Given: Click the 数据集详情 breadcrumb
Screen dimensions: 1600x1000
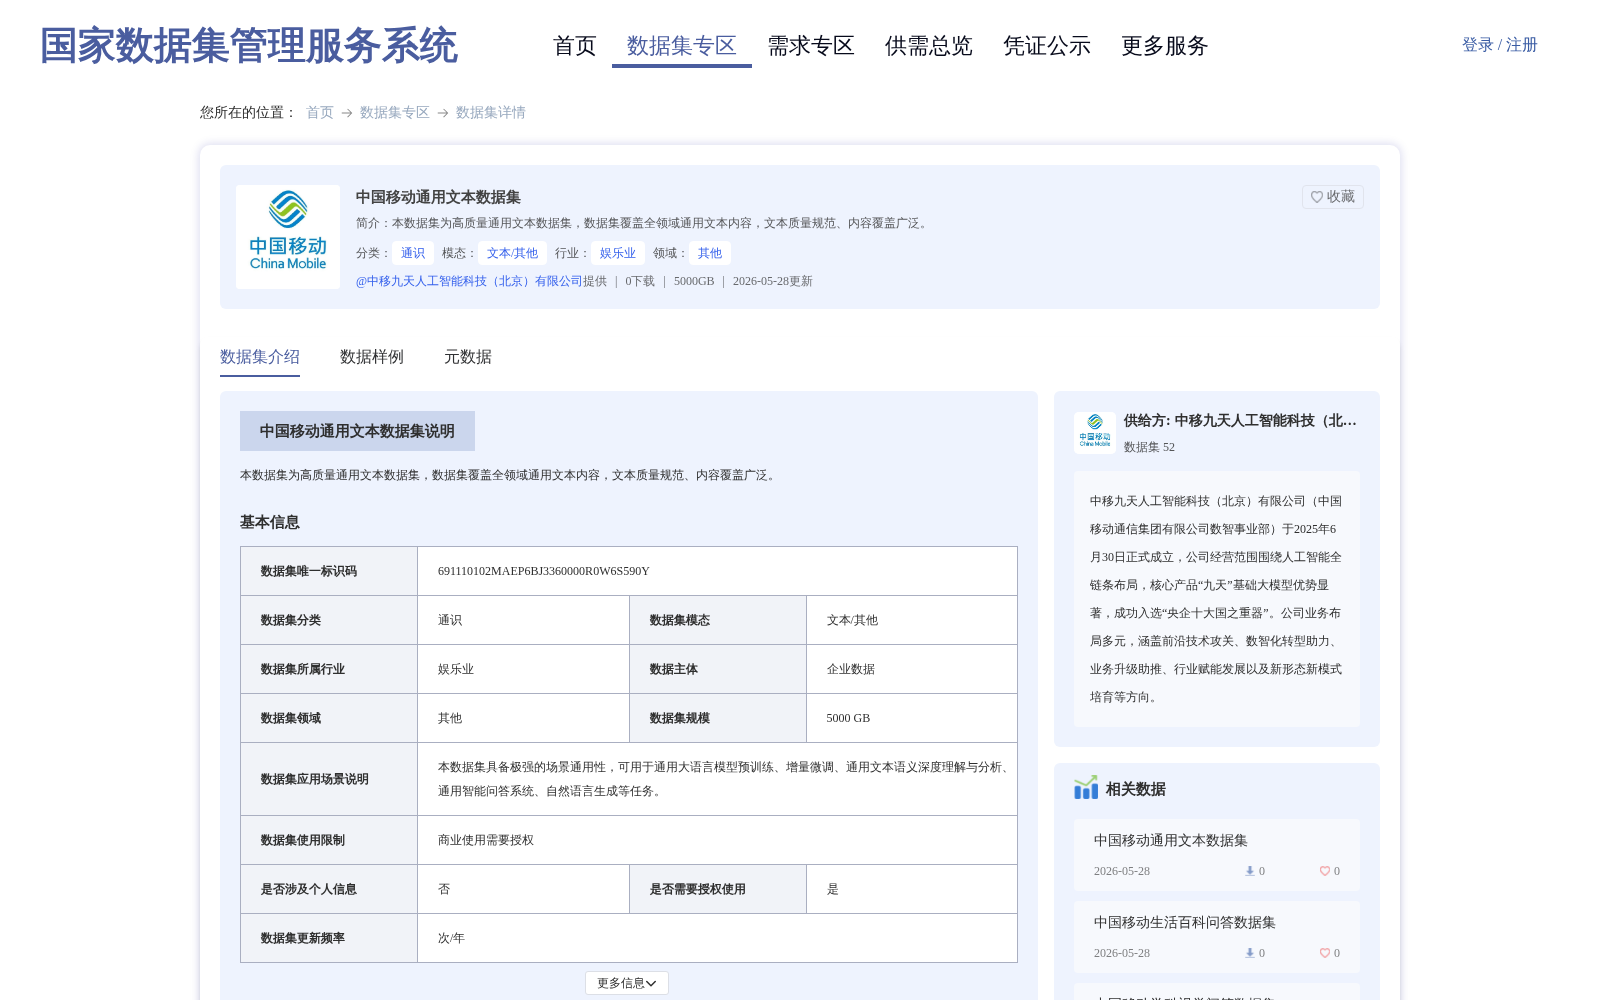Looking at the screenshot, I should tap(491, 113).
